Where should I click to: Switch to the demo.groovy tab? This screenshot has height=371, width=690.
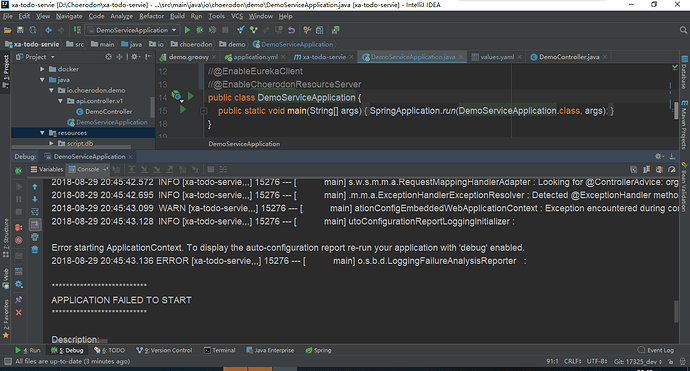(x=188, y=57)
